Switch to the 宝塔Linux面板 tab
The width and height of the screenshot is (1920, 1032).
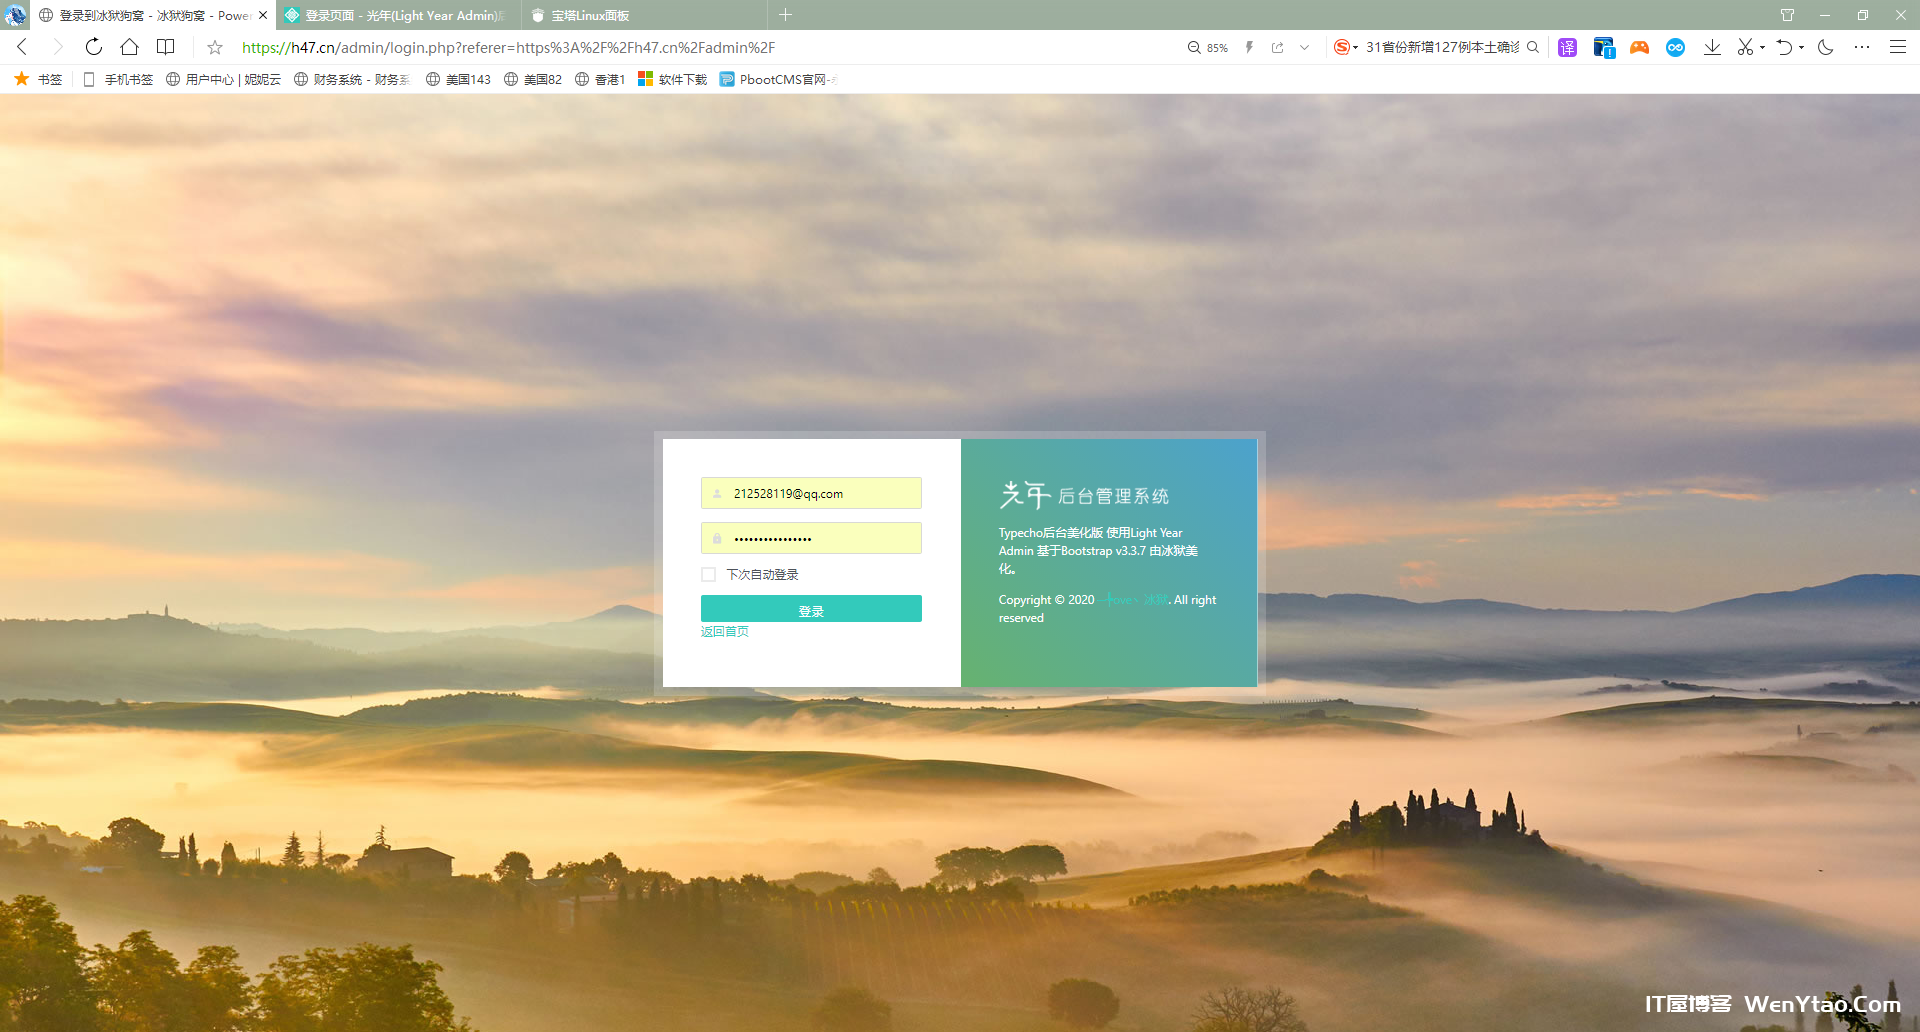[644, 15]
